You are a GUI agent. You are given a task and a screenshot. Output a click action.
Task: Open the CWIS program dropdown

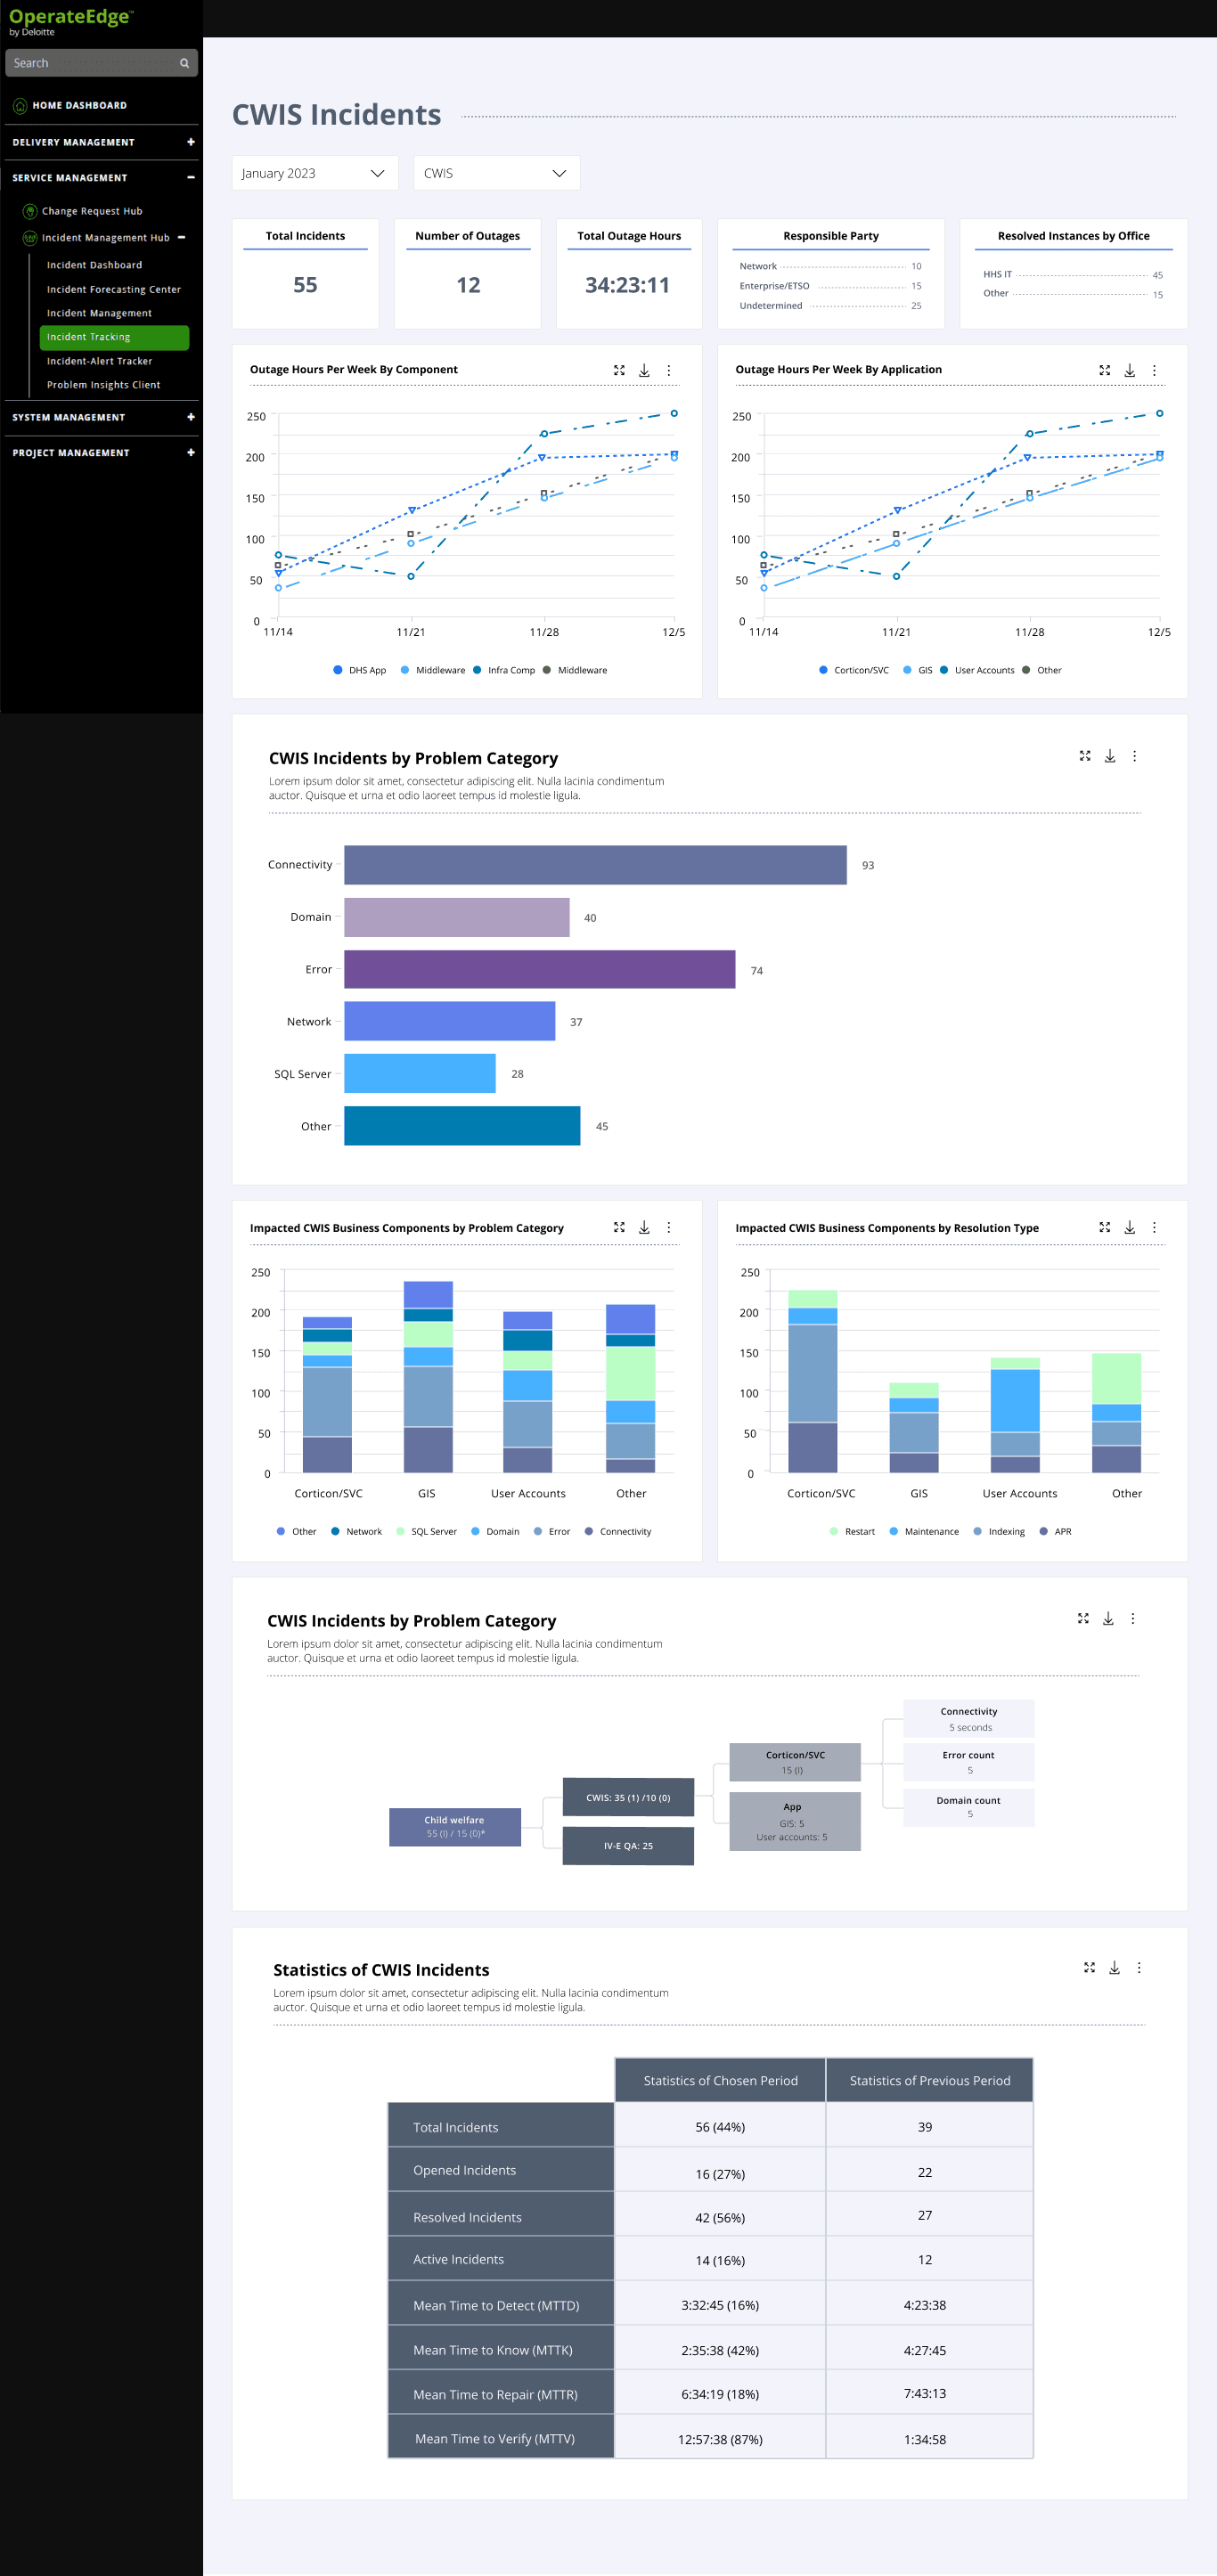[497, 173]
